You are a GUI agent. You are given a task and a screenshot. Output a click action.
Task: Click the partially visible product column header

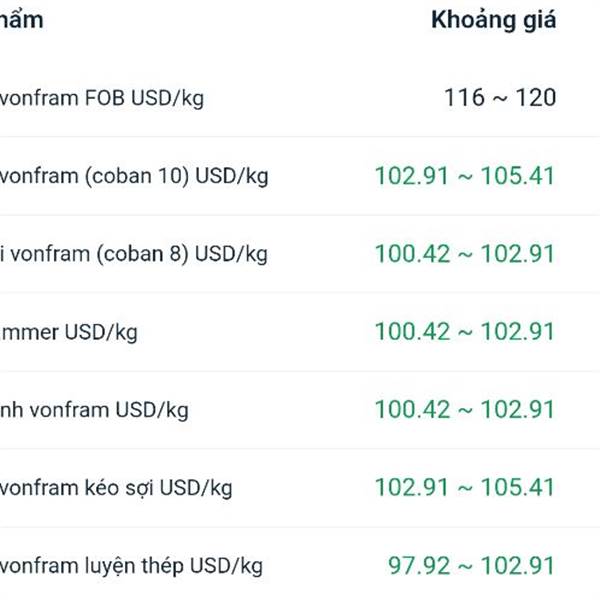[21, 19]
